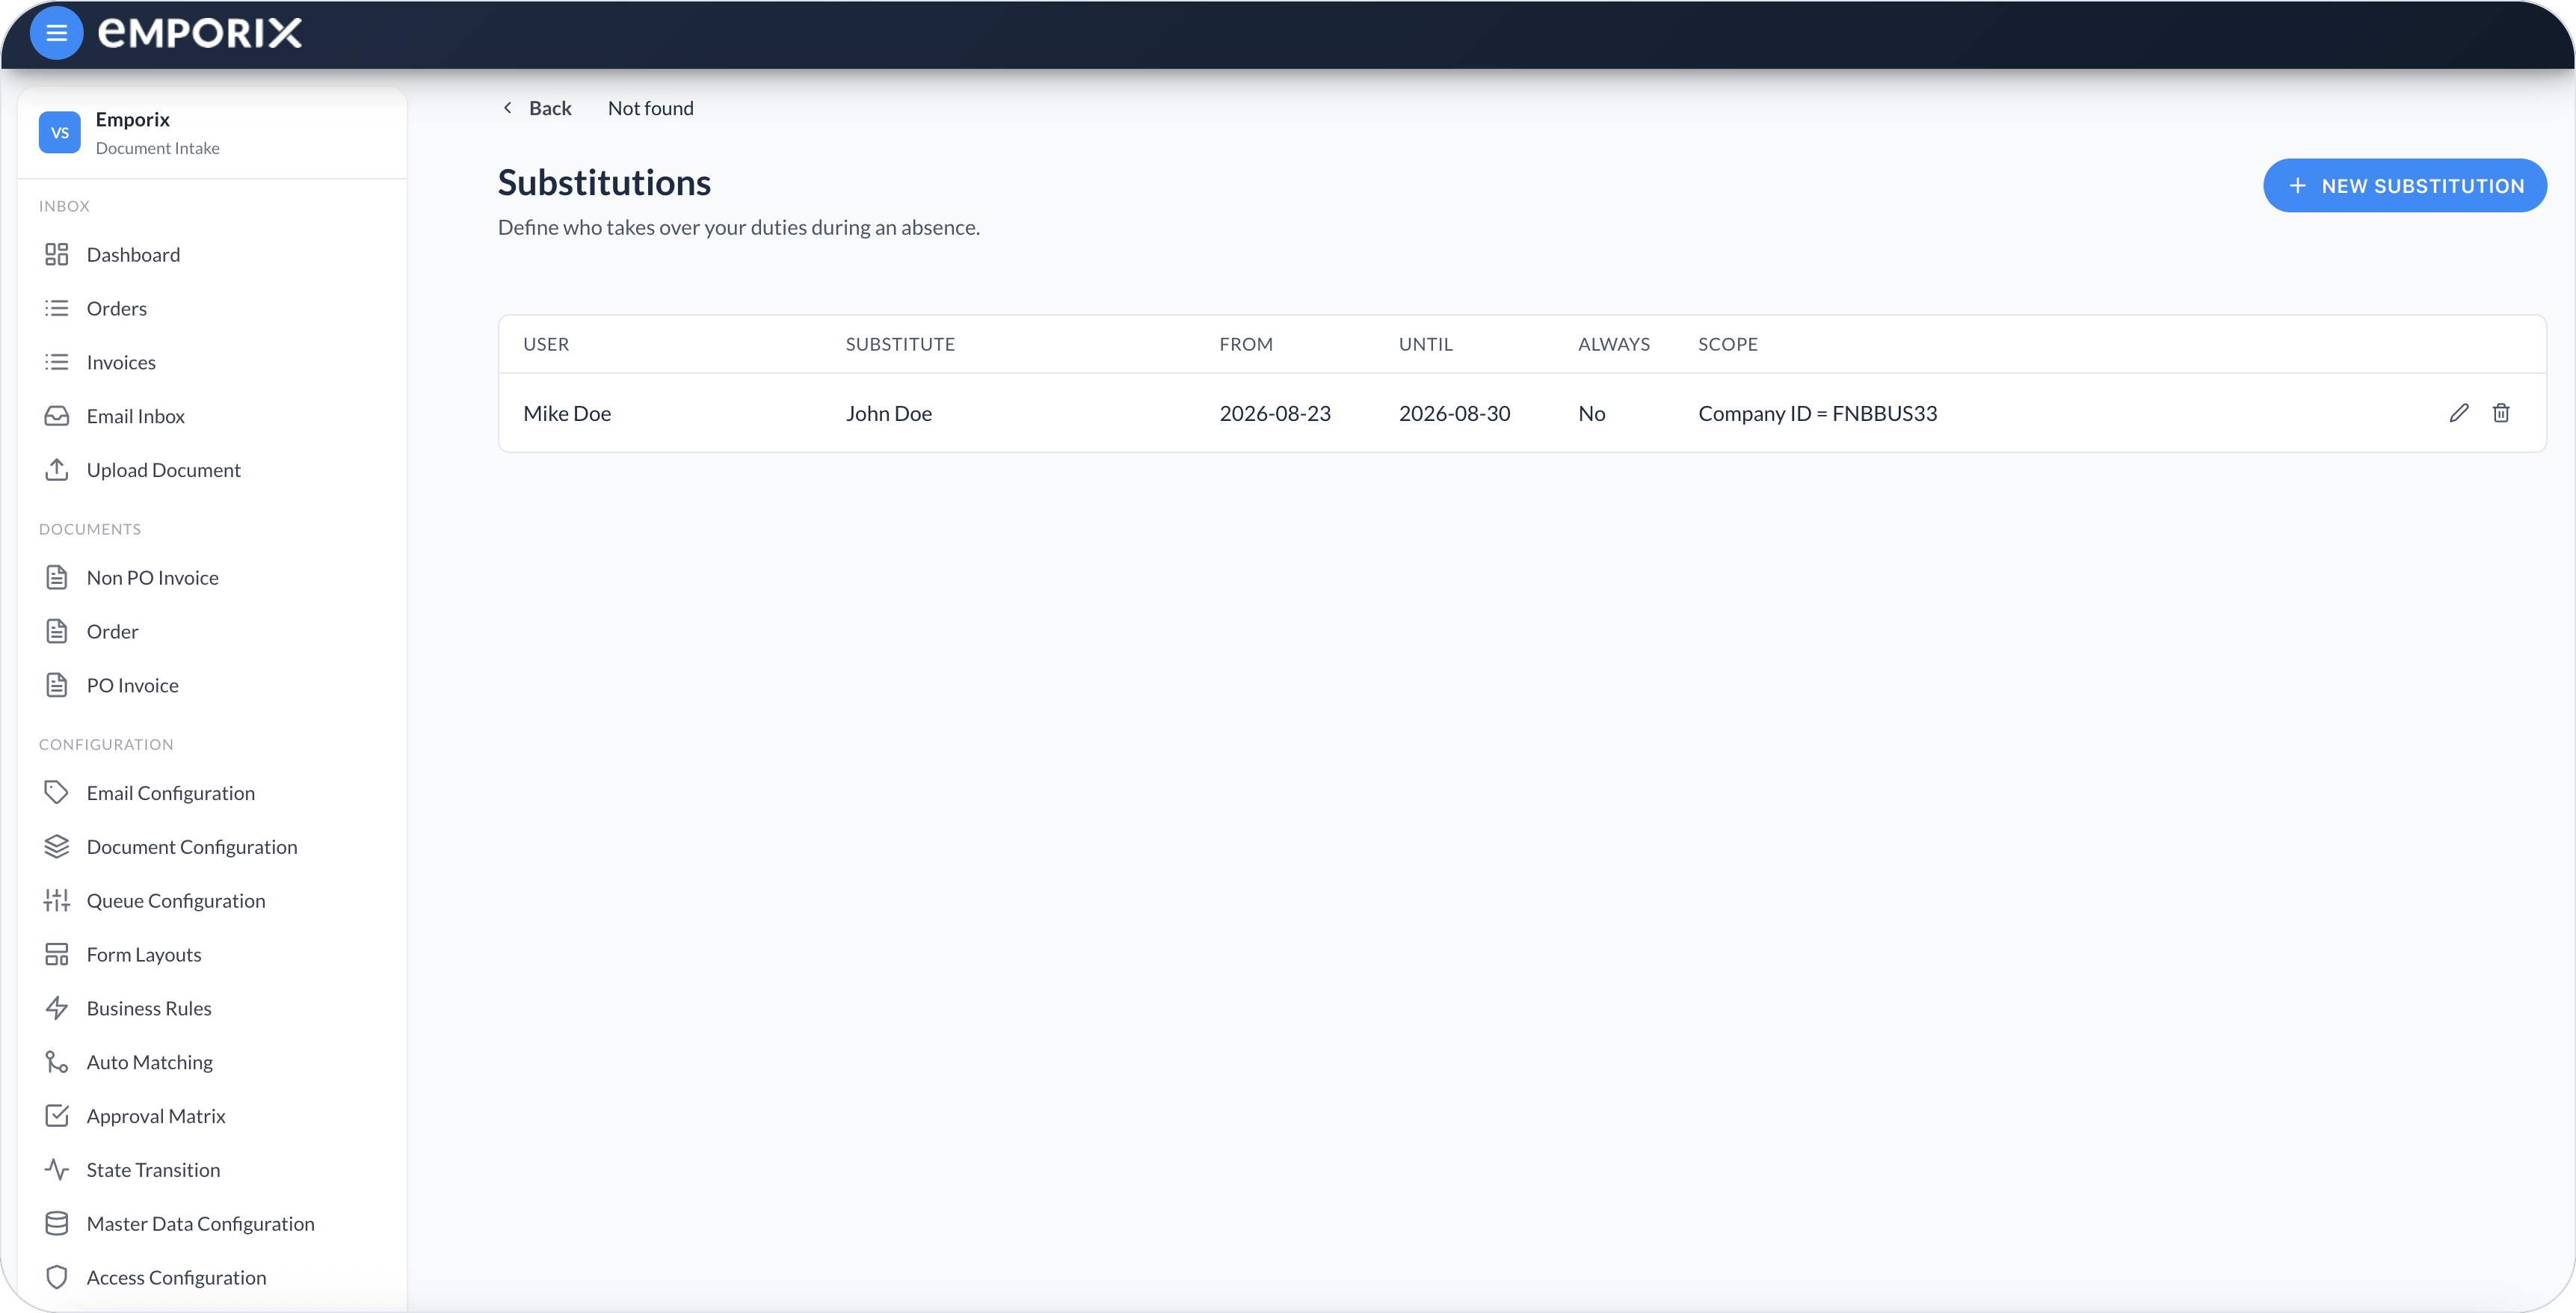Click the Orders list icon
Image resolution: width=2576 pixels, height=1313 pixels.
tap(57, 308)
